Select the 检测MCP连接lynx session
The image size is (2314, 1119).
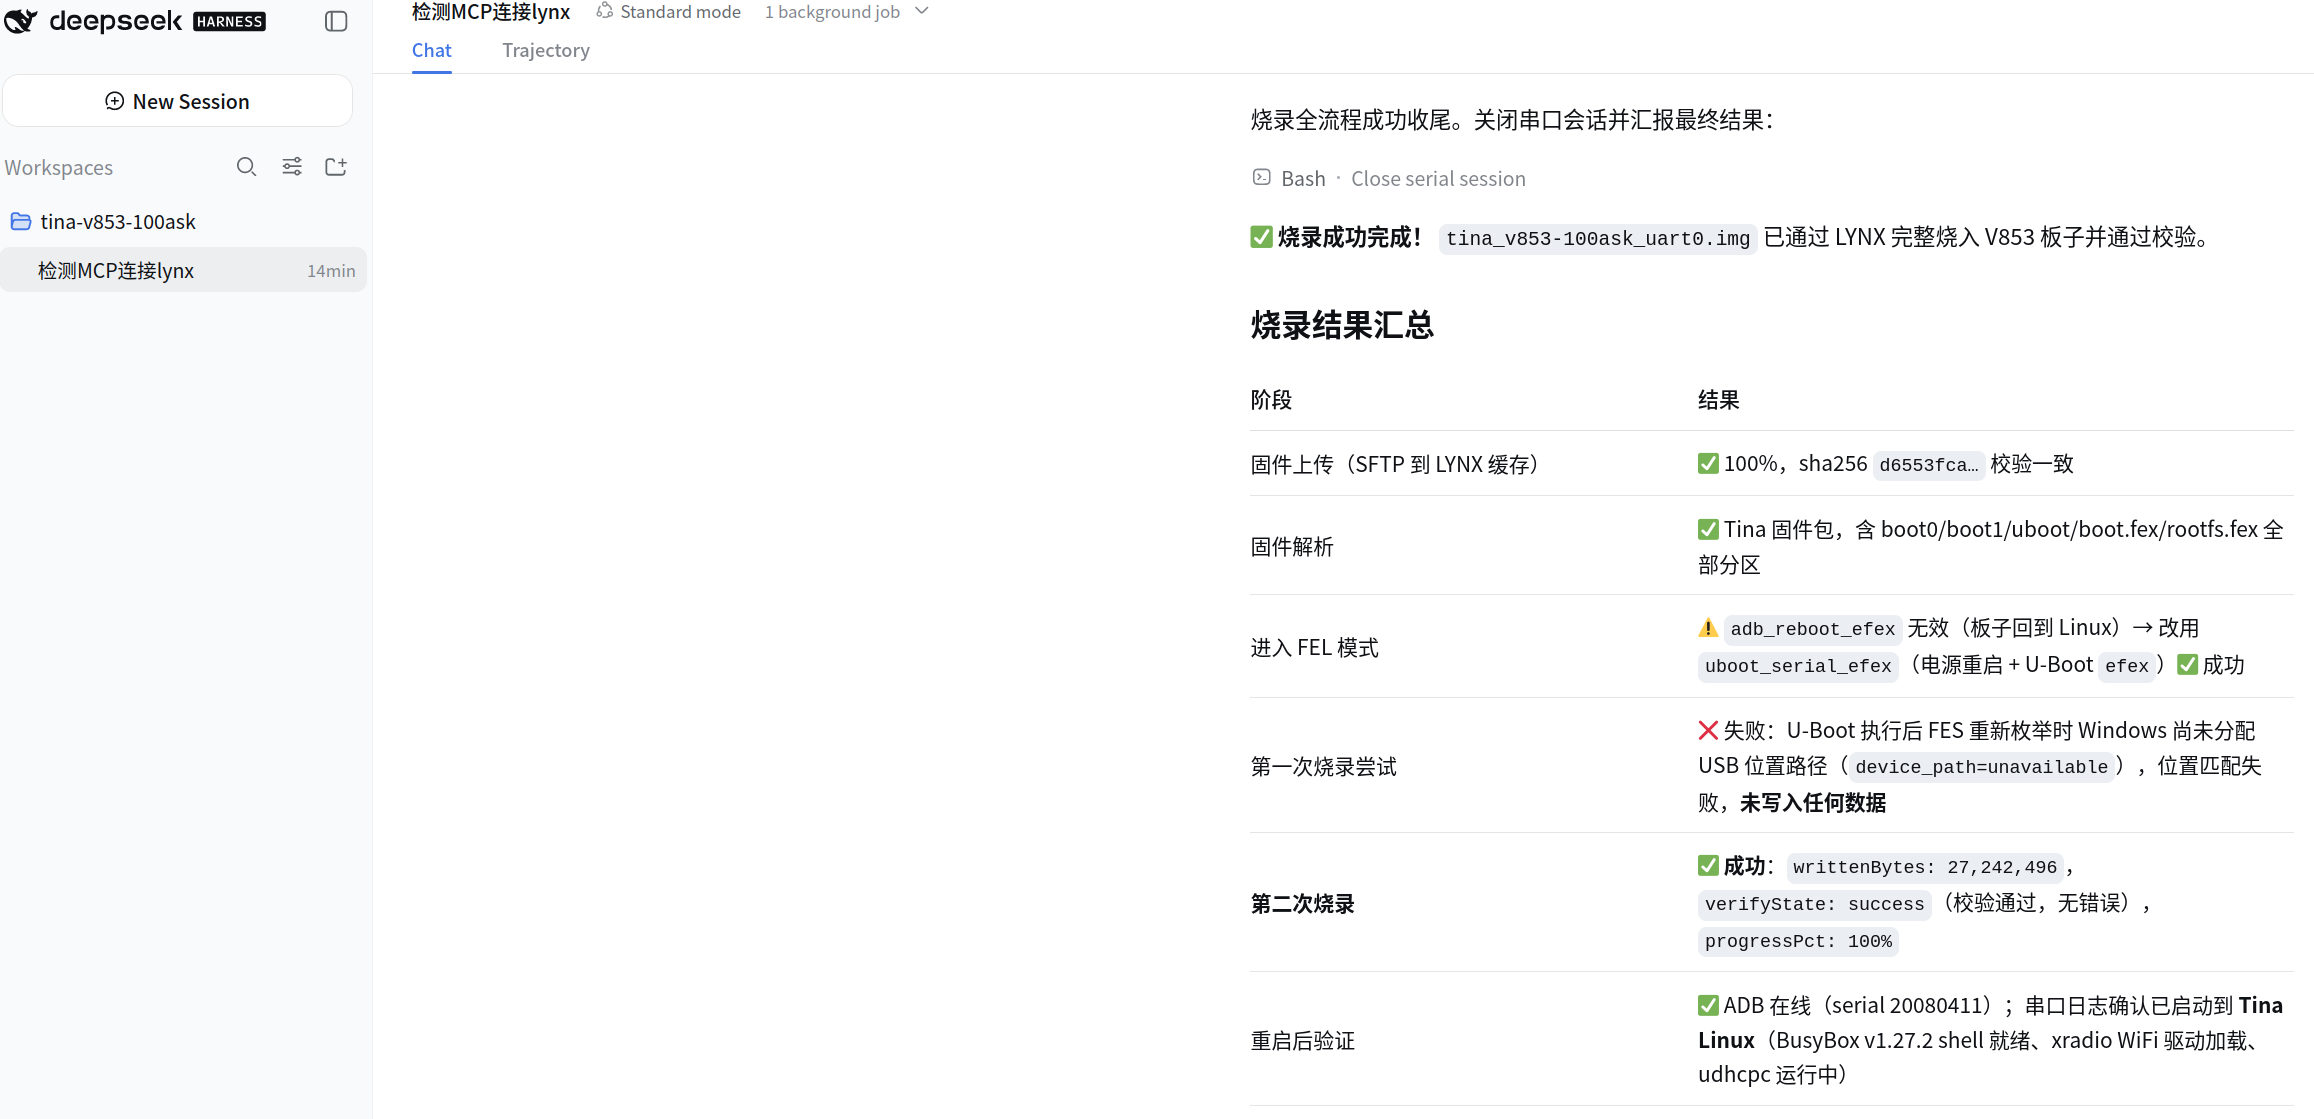point(184,270)
